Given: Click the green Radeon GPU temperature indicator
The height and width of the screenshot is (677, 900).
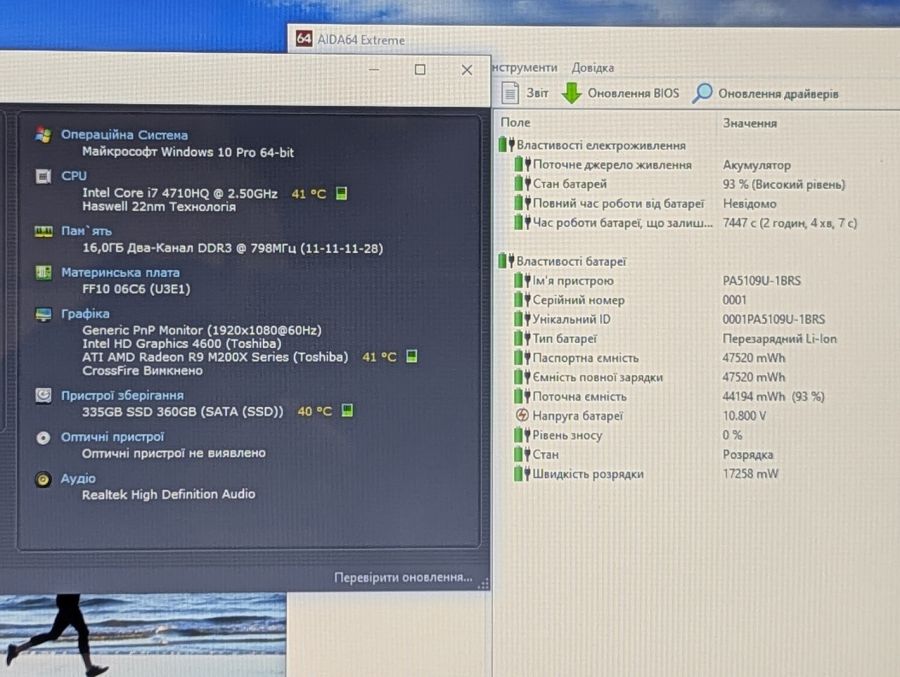Looking at the screenshot, I should coord(412,357).
